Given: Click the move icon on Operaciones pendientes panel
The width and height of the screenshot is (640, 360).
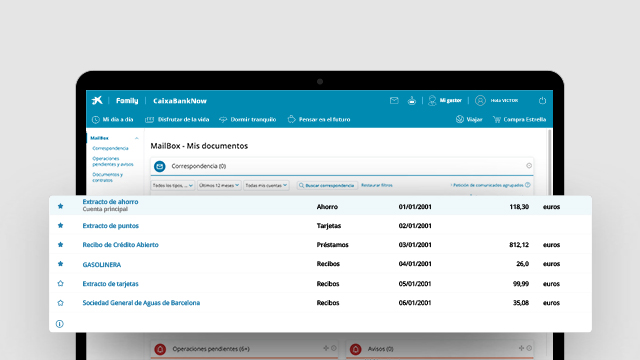Looking at the screenshot, I should 326,348.
